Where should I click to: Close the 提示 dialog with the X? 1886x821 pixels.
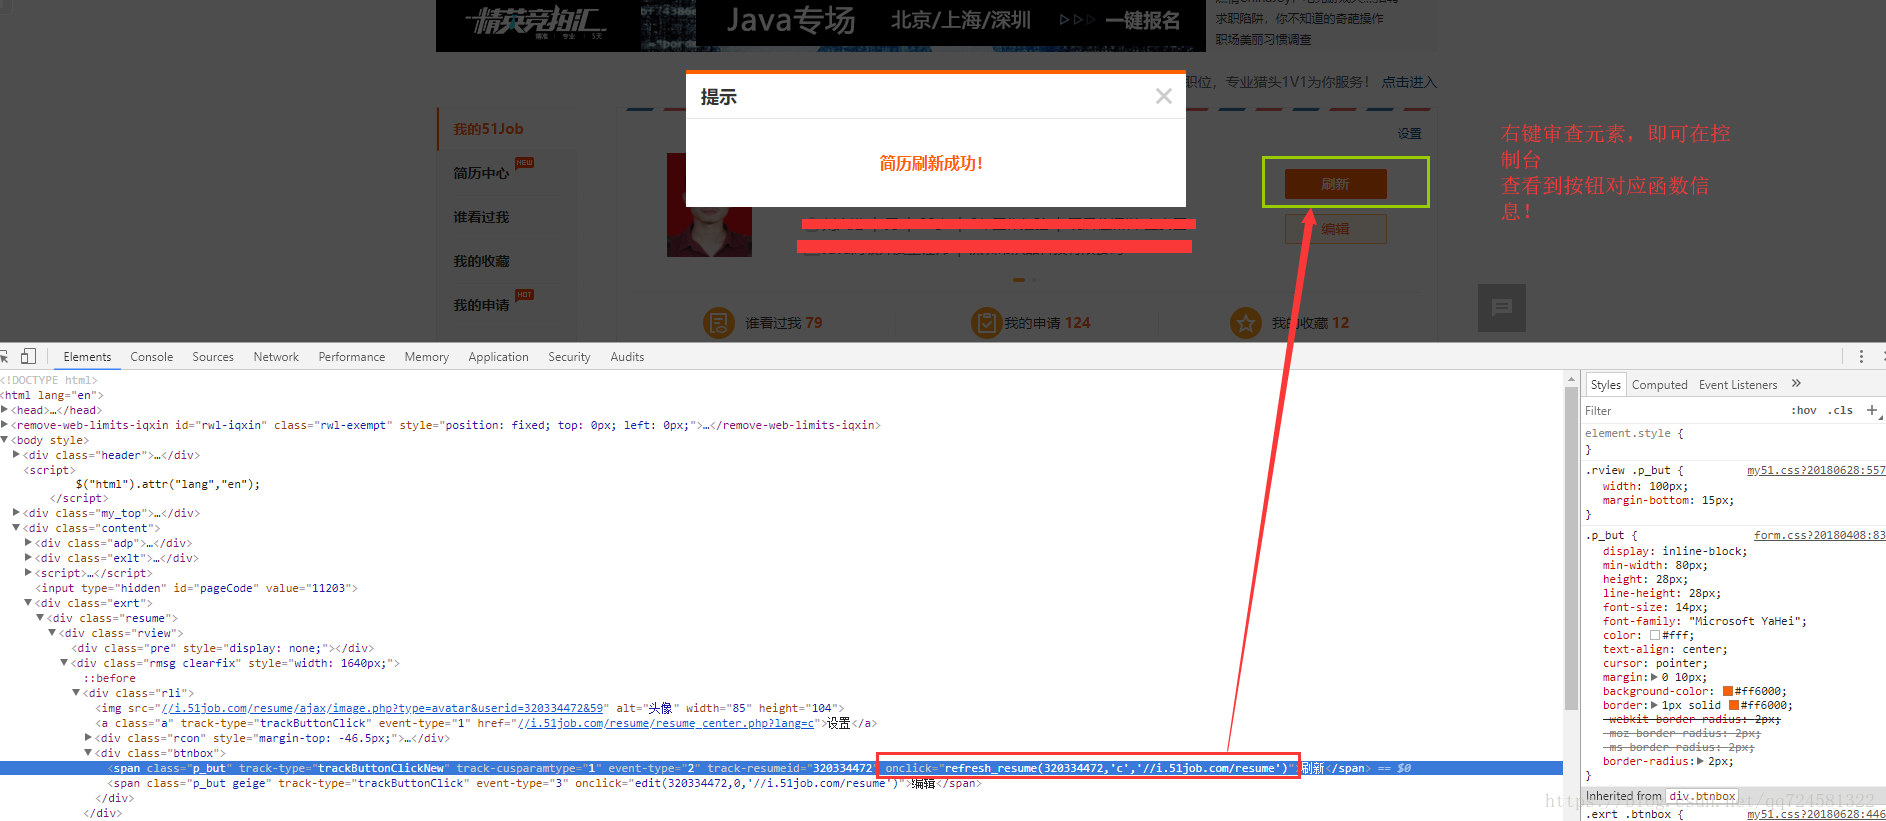point(1163,96)
